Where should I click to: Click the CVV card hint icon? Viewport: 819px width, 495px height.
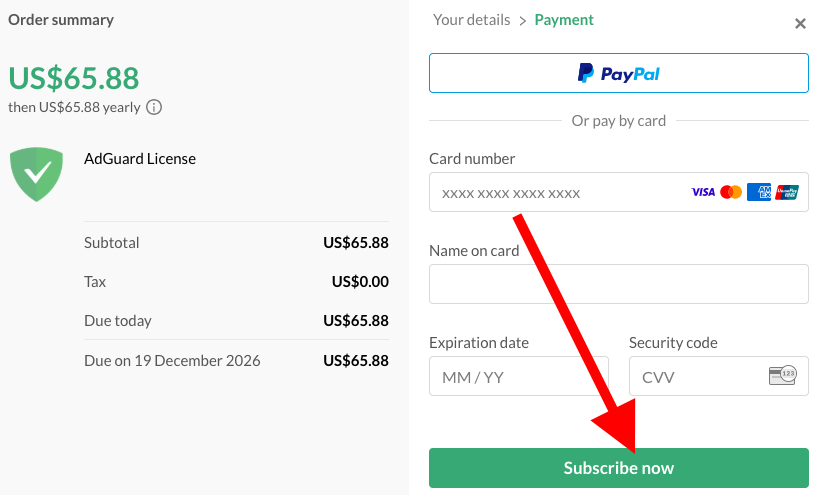tap(782, 376)
